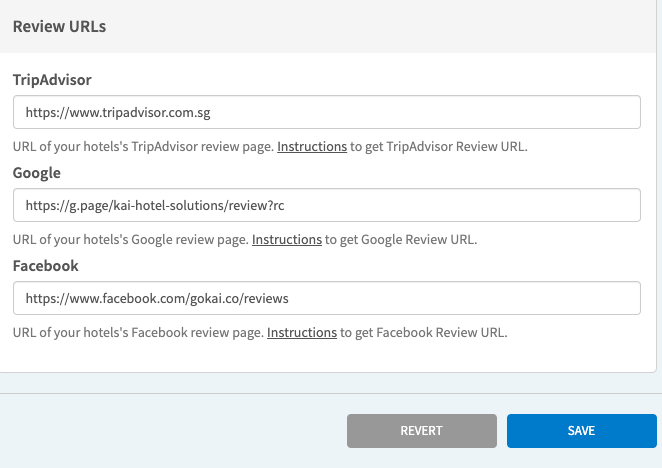Open Instructions link for TripAdvisor Review URL
Viewport: 662px width, 468px height.
(312, 147)
